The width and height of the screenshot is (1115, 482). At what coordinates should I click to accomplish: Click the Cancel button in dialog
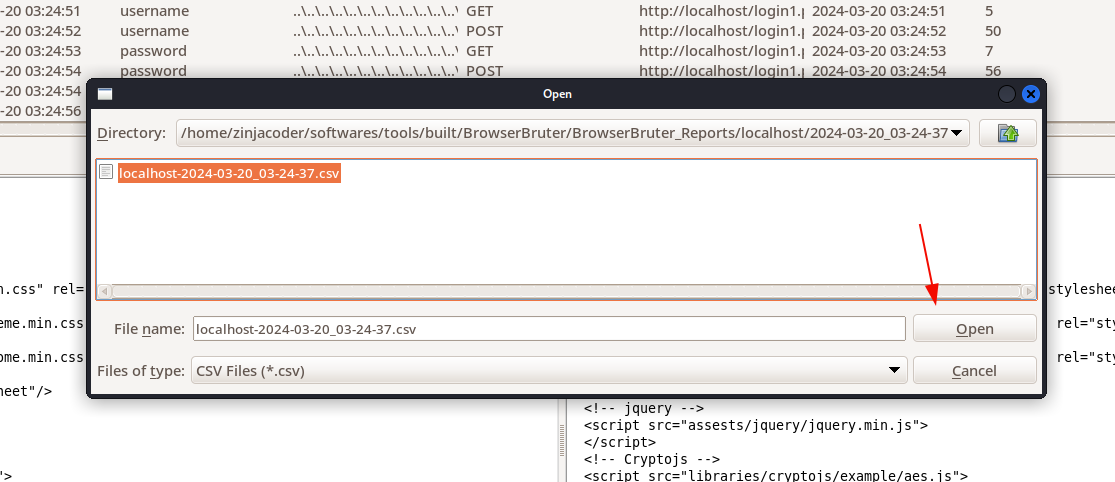(x=974, y=370)
